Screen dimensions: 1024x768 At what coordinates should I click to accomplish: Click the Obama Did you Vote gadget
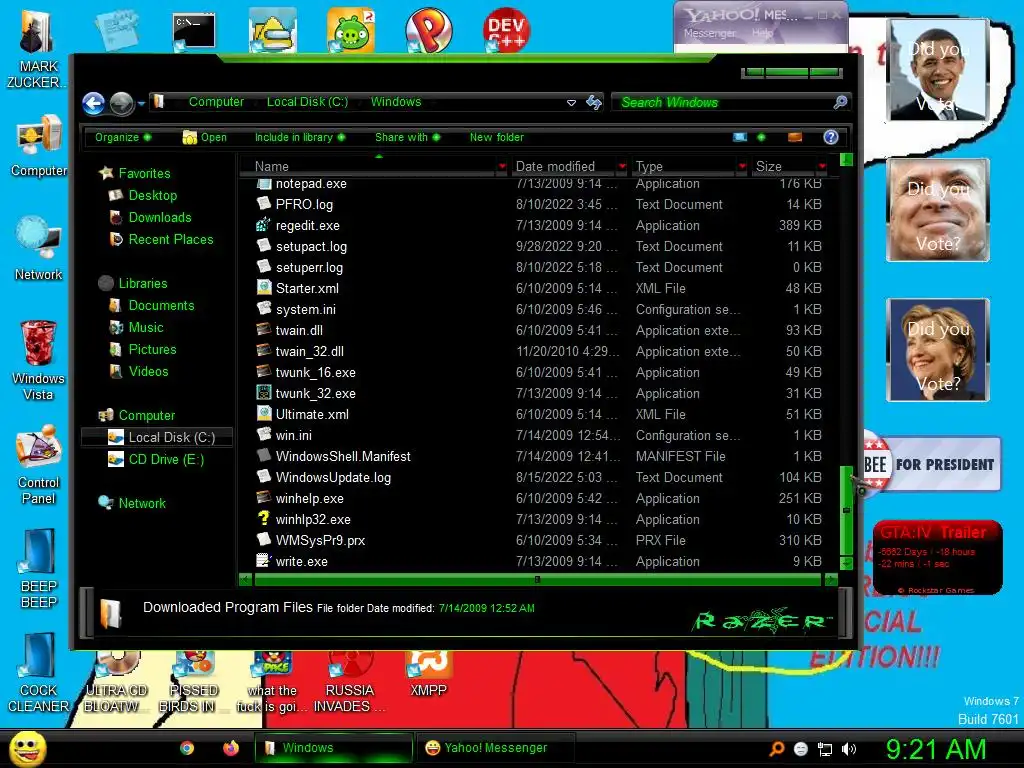coord(938,71)
